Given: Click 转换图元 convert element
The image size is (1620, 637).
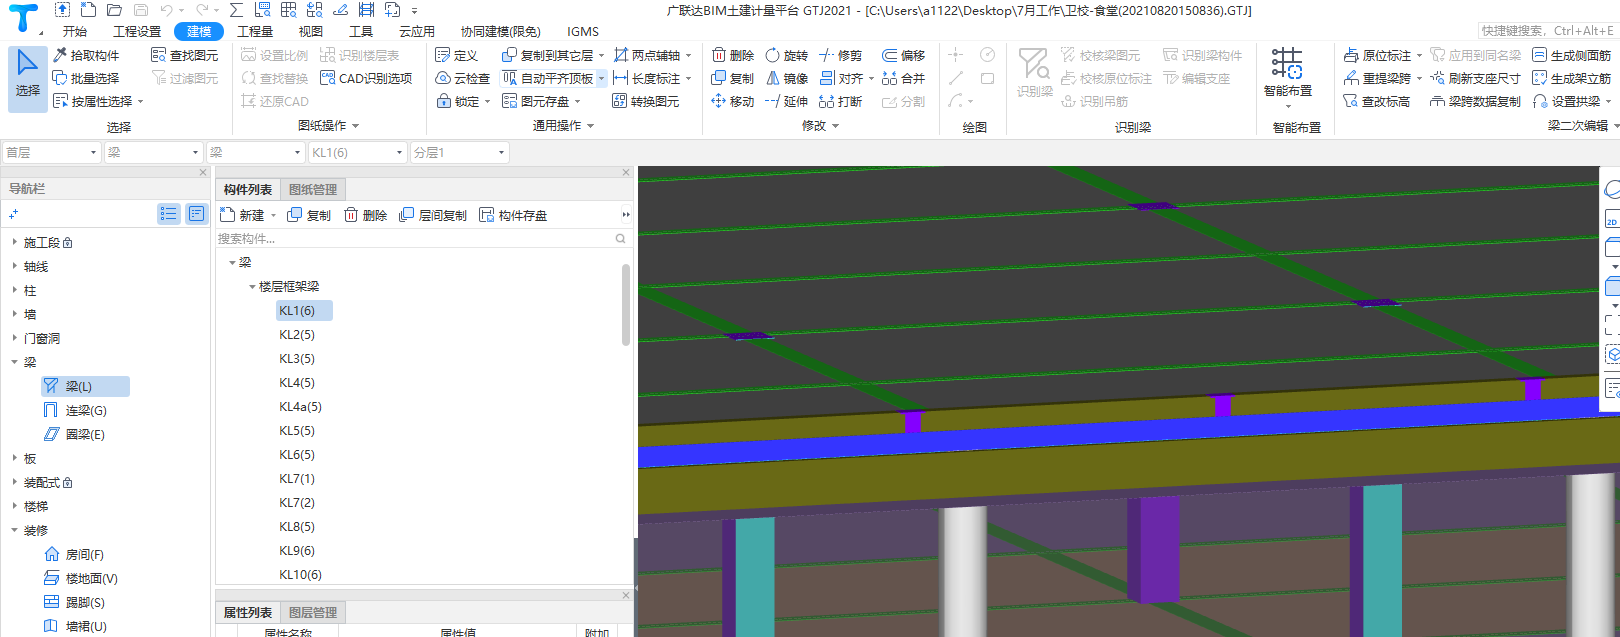Looking at the screenshot, I should point(646,101).
